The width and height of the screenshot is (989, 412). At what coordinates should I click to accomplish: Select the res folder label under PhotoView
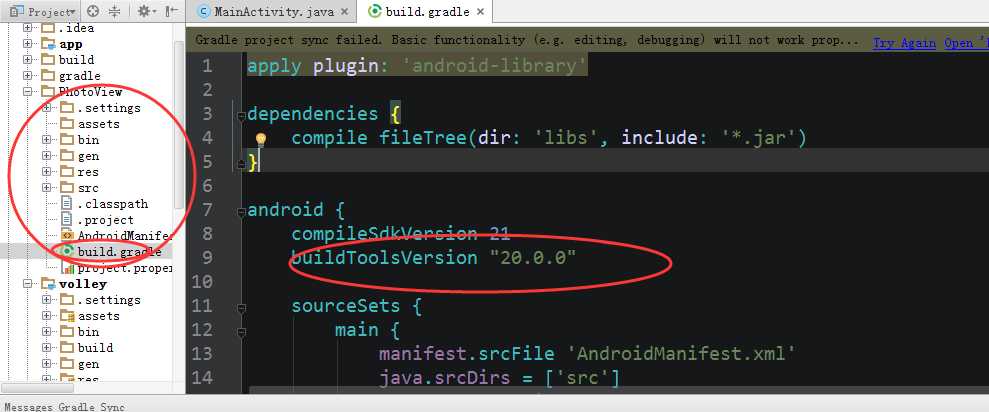pos(88,172)
